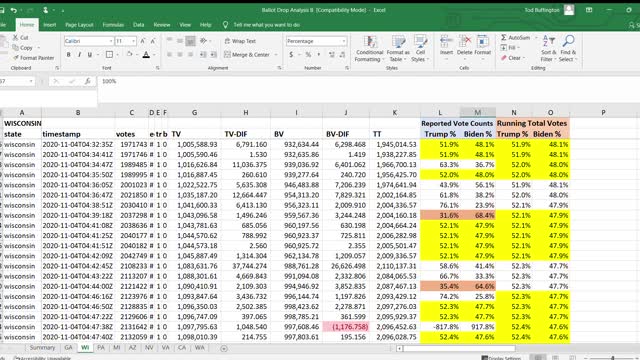Click the Merge & Center button
This screenshot has width=640, height=360.
tap(247, 55)
